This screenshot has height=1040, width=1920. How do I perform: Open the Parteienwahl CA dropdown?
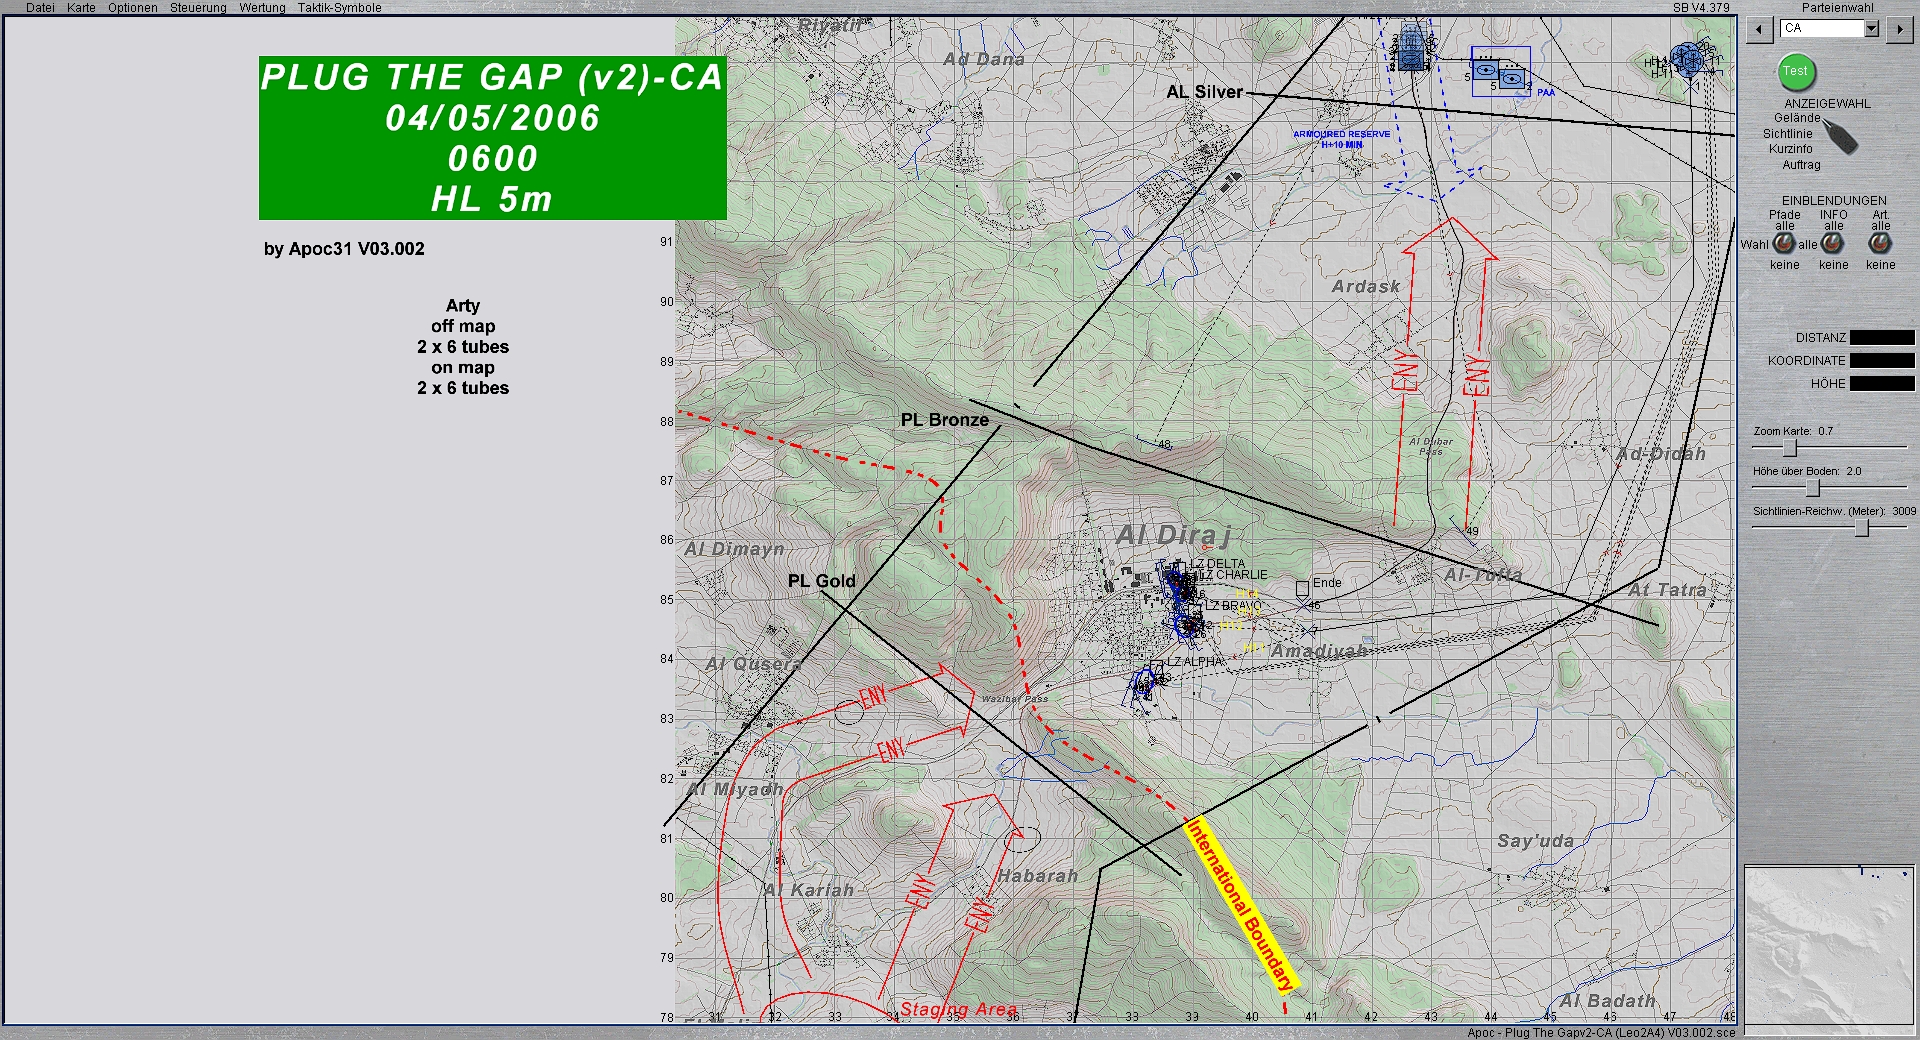(x=1871, y=29)
